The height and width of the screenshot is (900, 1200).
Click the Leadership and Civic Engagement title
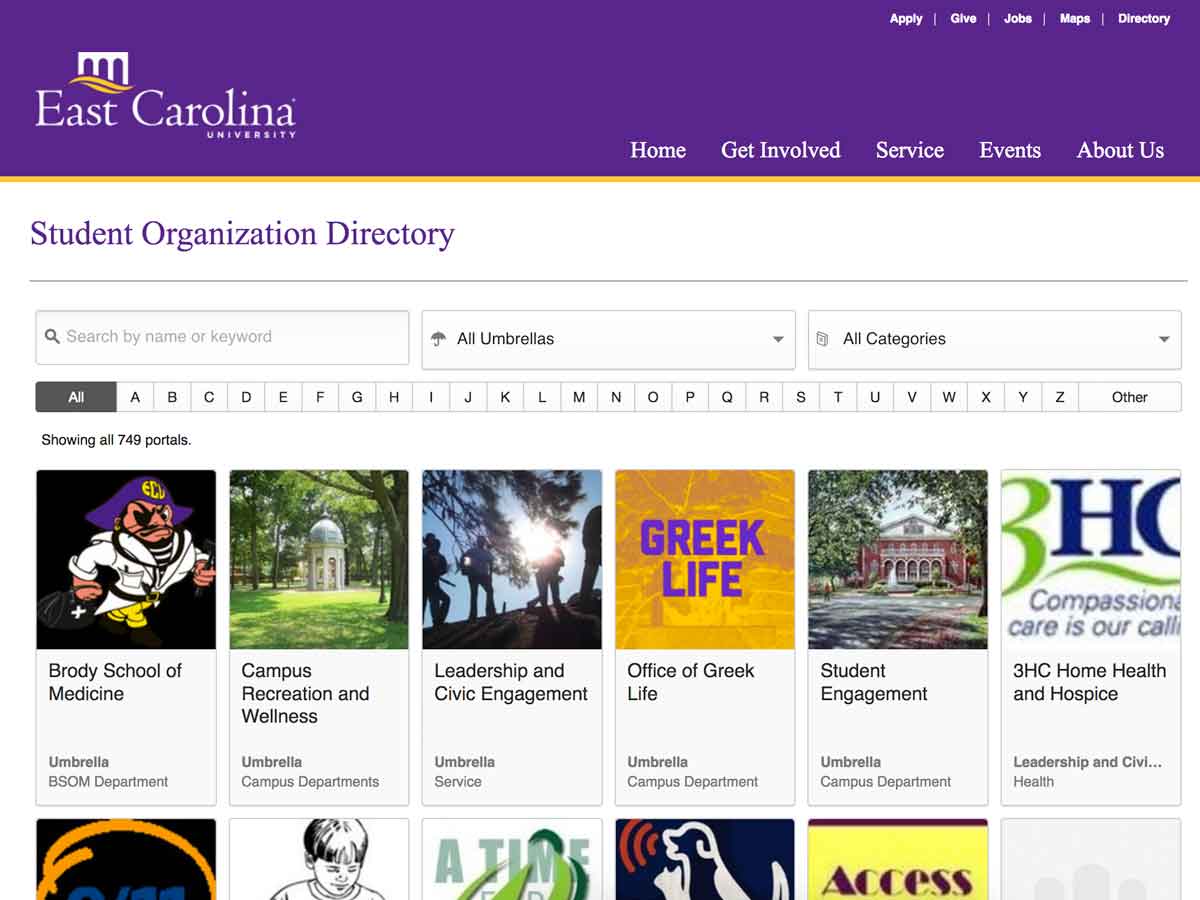(x=511, y=682)
